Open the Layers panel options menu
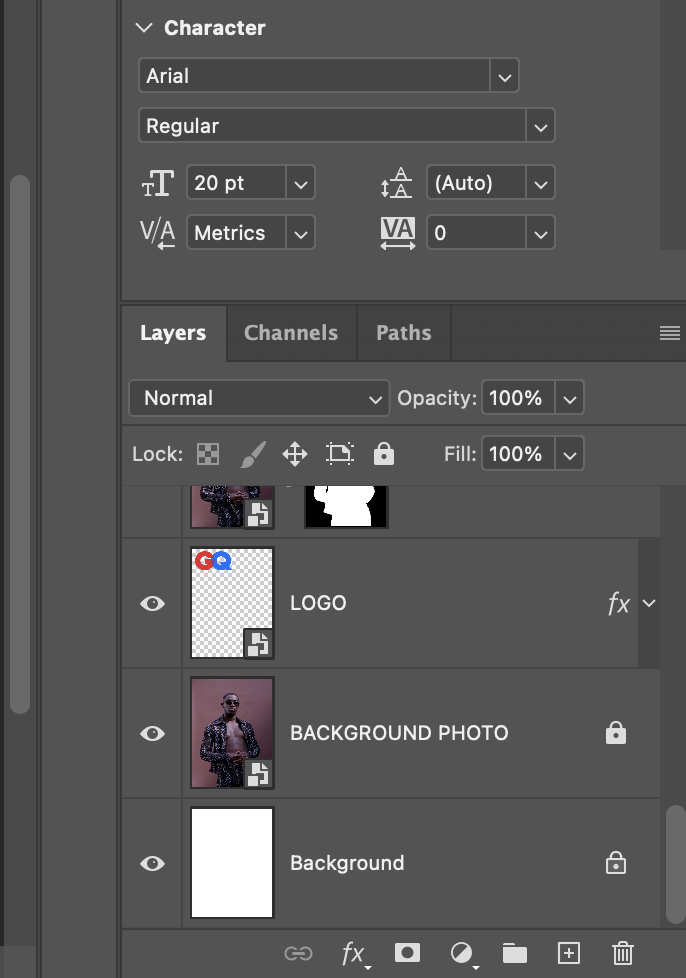The image size is (686, 978). point(670,333)
